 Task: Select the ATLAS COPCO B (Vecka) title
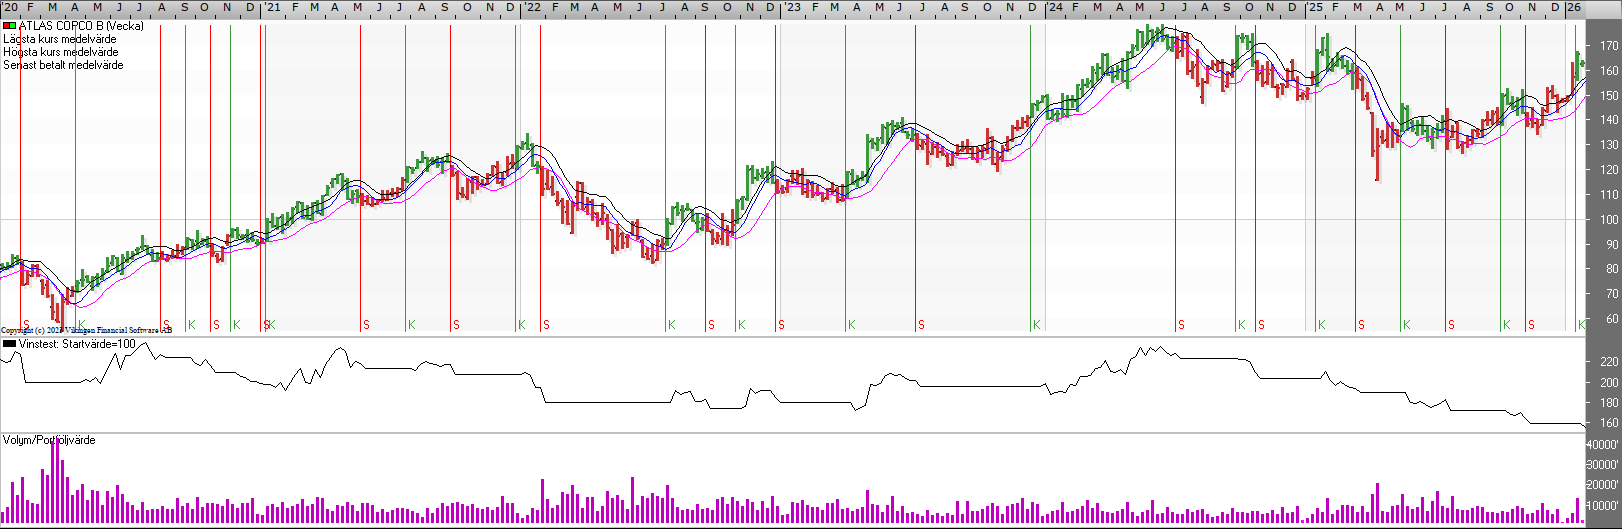81,26
